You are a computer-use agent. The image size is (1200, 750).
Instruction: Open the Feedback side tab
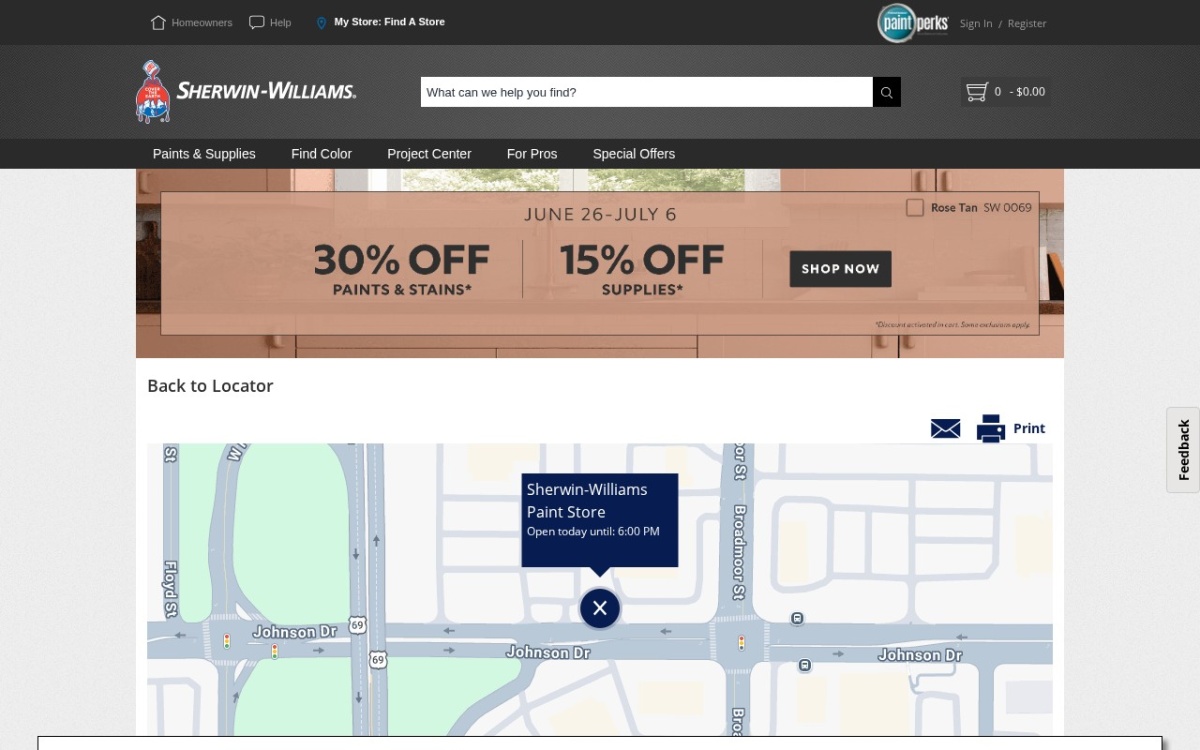[x=1183, y=449]
